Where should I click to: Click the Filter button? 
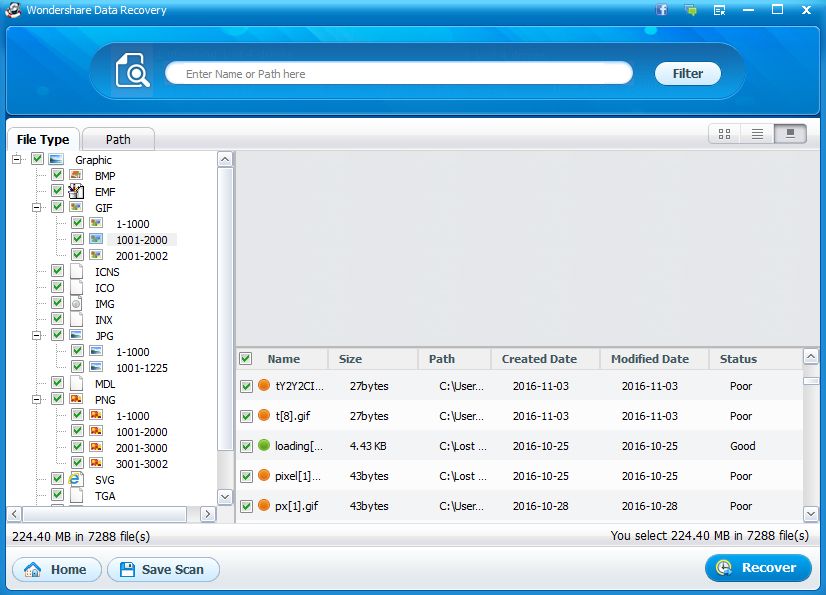pos(687,73)
